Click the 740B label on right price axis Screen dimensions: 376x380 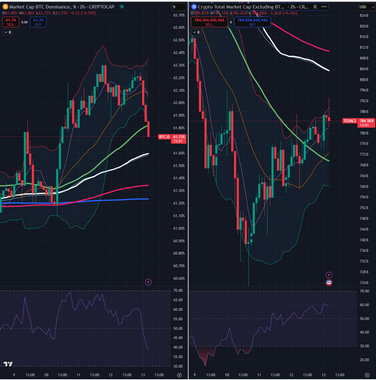(x=364, y=240)
